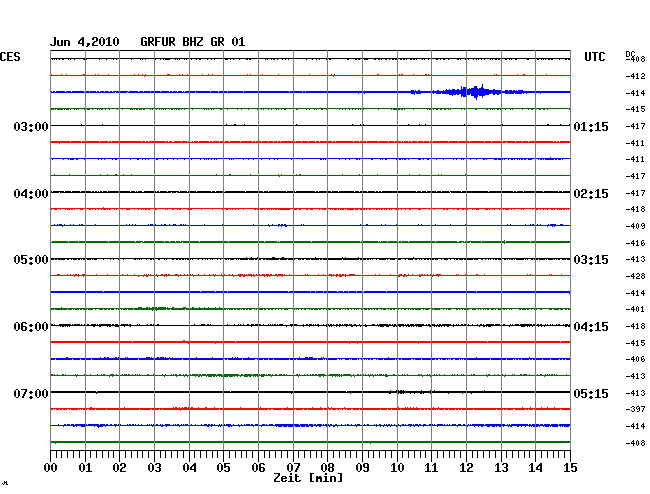Select station title "GRFUR BHZ GR 01"
The height and width of the screenshot is (494, 650).
[193, 42]
